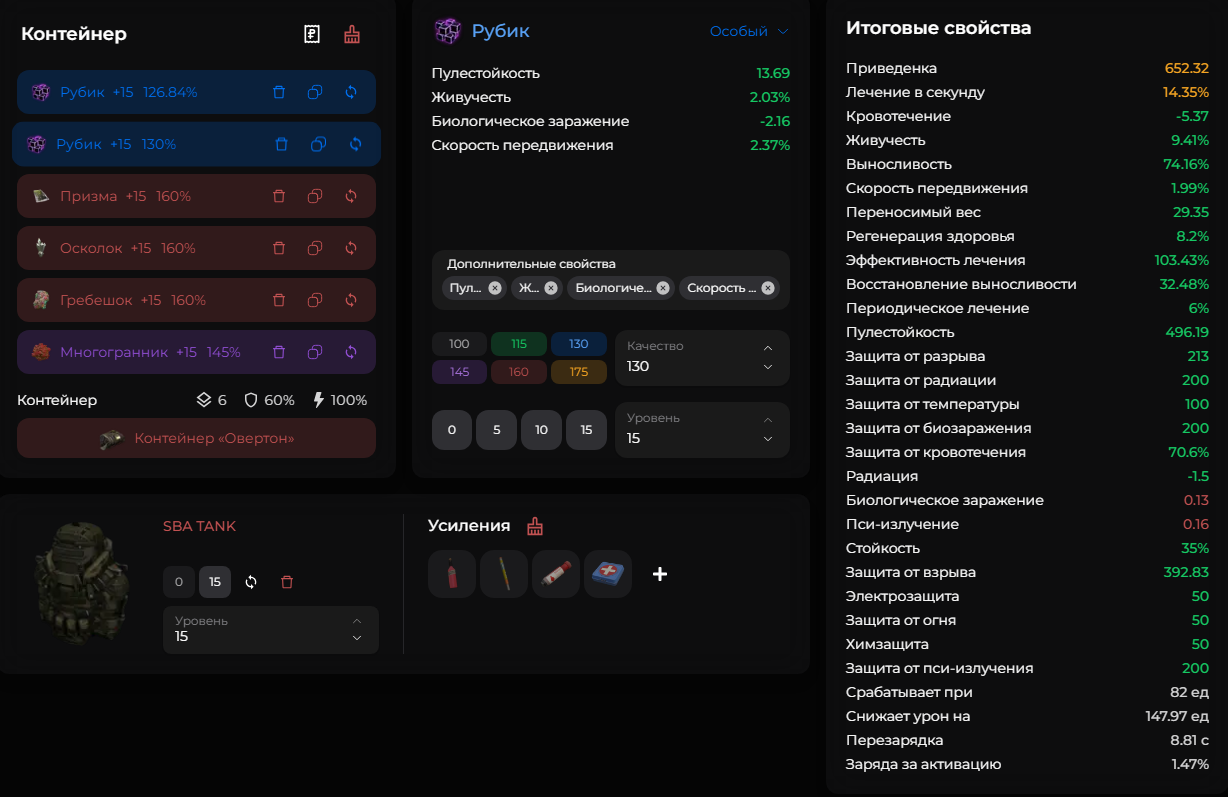Image resolution: width=1228 pixels, height=797 pixels.
Task: Set SBA TANK level to 0
Action: click(178, 582)
